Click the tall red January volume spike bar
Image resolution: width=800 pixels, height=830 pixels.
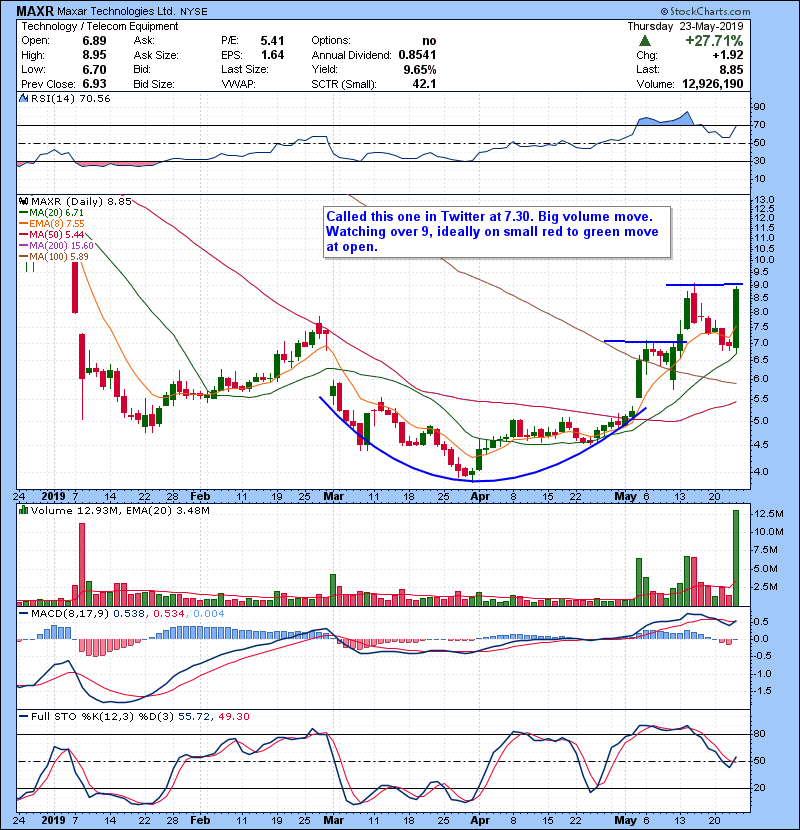tap(82, 564)
